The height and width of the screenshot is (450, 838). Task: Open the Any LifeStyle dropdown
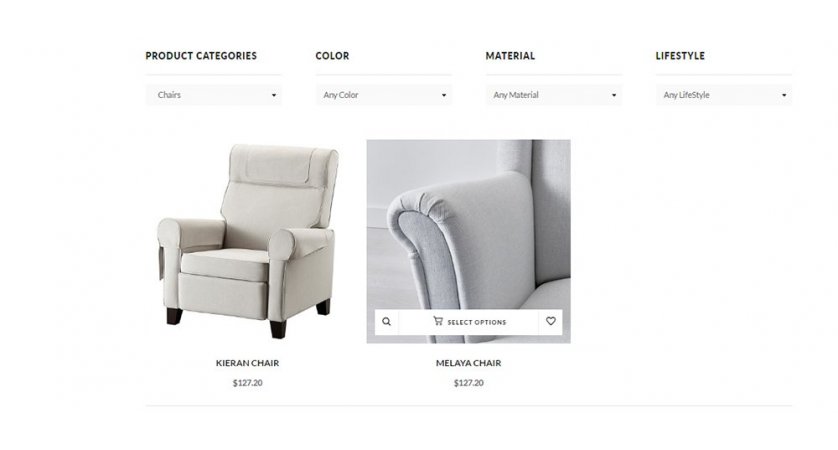[724, 95]
